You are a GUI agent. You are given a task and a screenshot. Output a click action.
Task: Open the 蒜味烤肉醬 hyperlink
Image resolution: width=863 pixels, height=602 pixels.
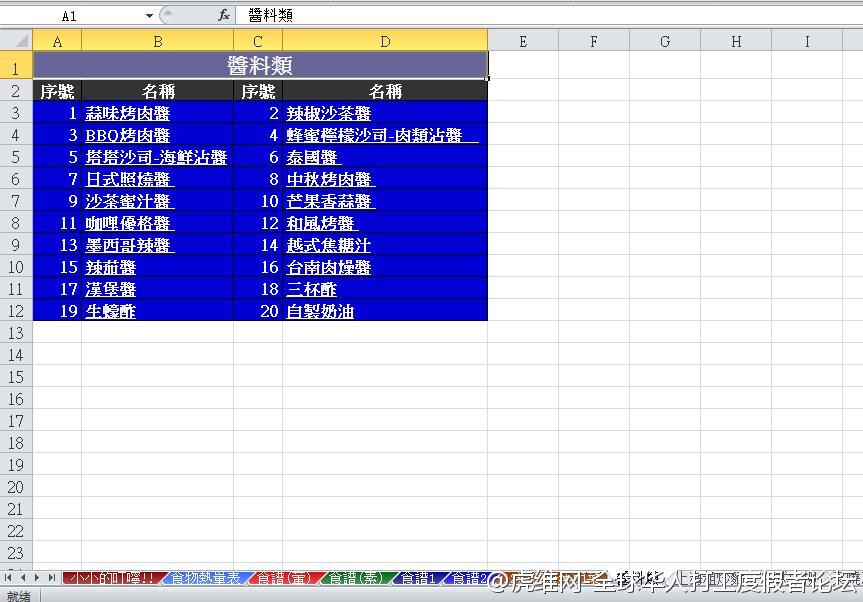pos(128,113)
